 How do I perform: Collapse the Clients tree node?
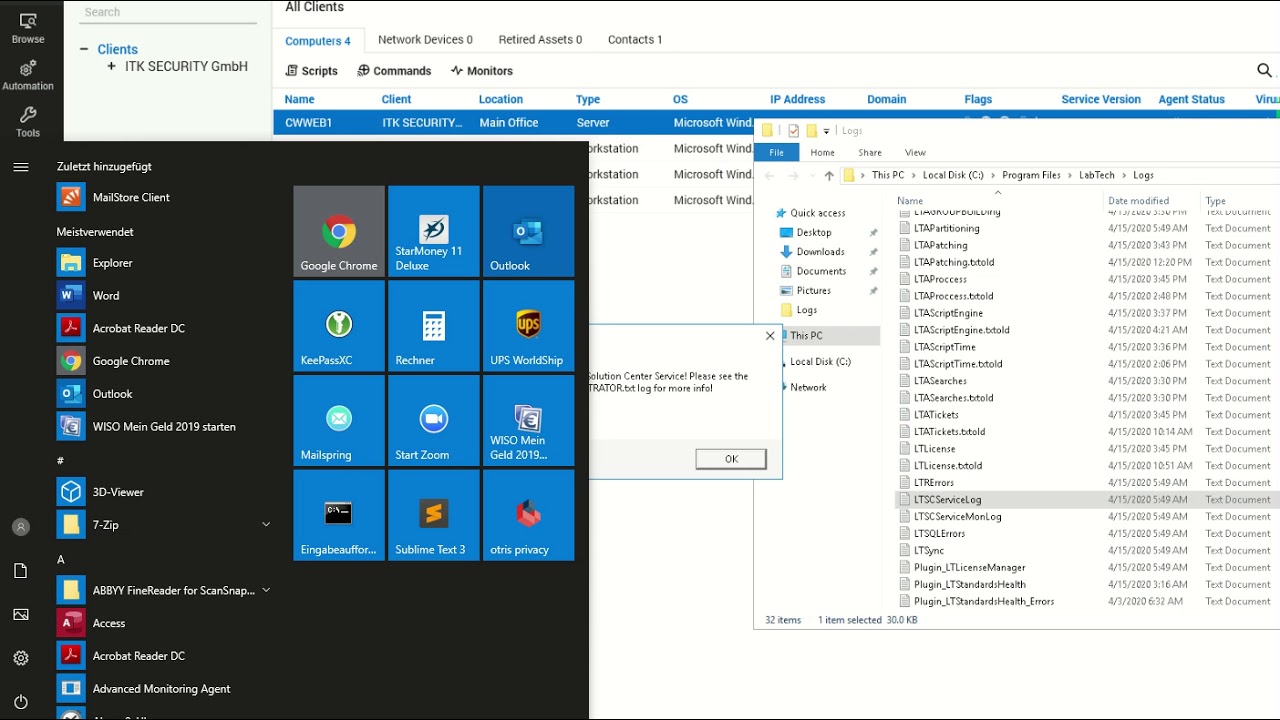[x=85, y=49]
